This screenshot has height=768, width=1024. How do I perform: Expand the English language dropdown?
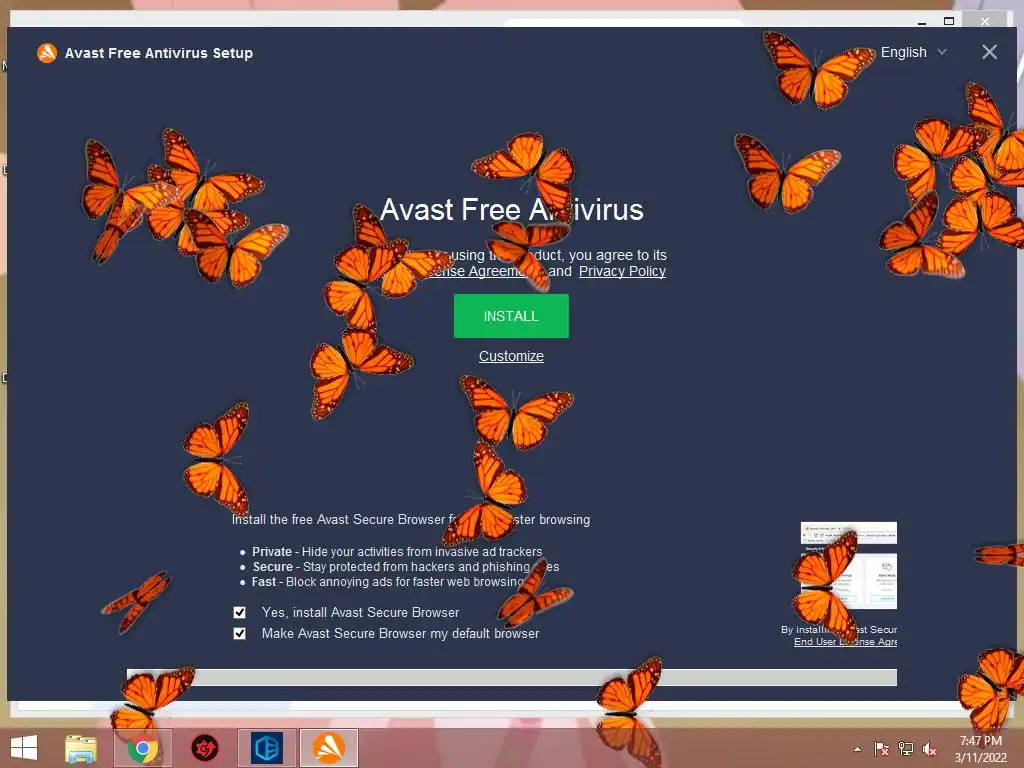[914, 52]
